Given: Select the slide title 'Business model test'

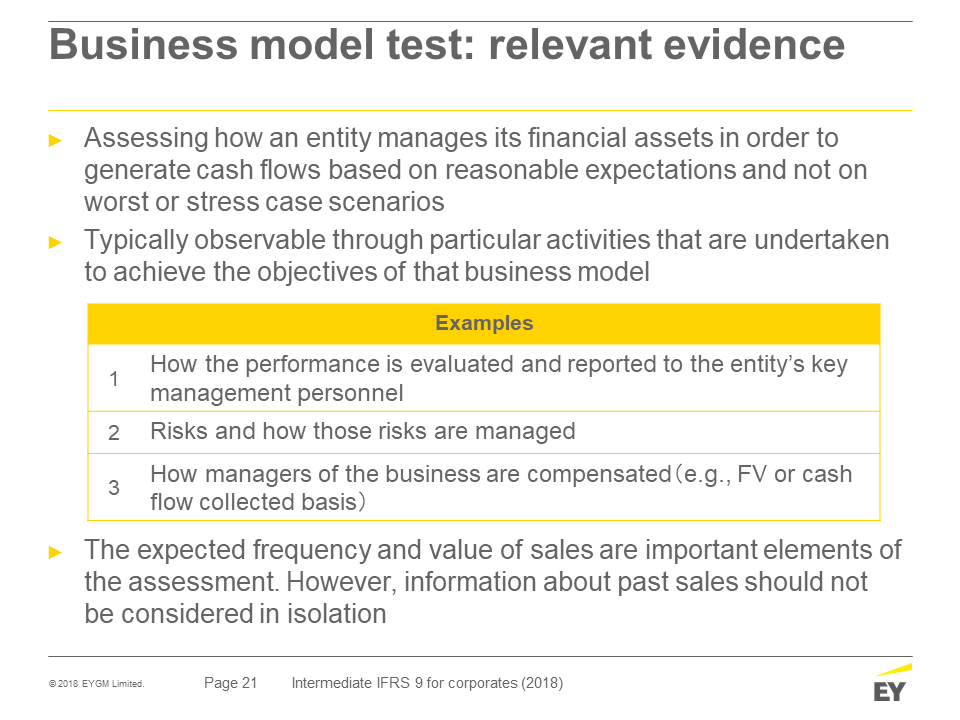Looking at the screenshot, I should tap(447, 45).
